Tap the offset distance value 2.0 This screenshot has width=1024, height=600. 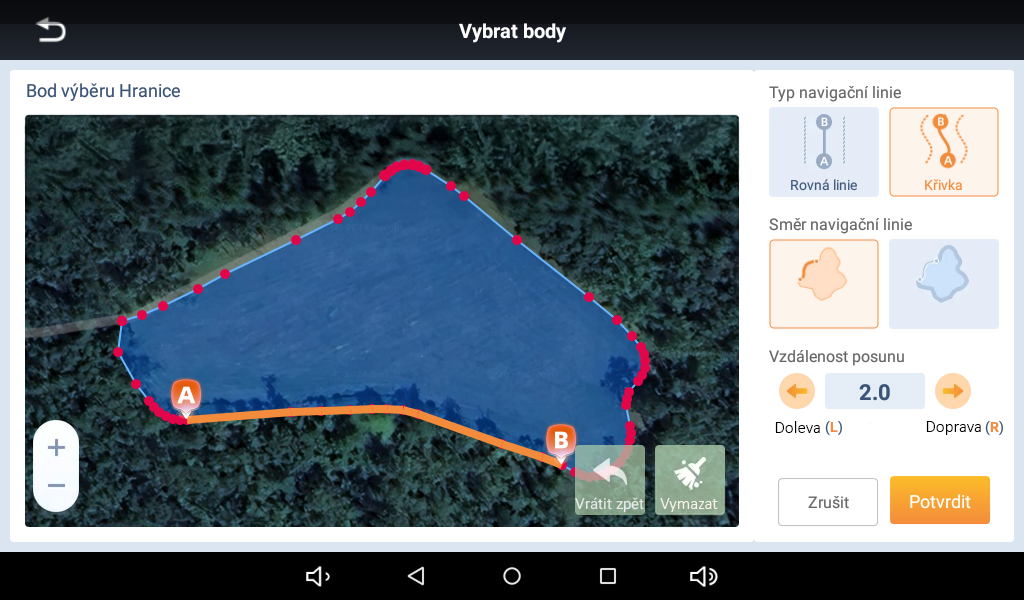point(874,391)
